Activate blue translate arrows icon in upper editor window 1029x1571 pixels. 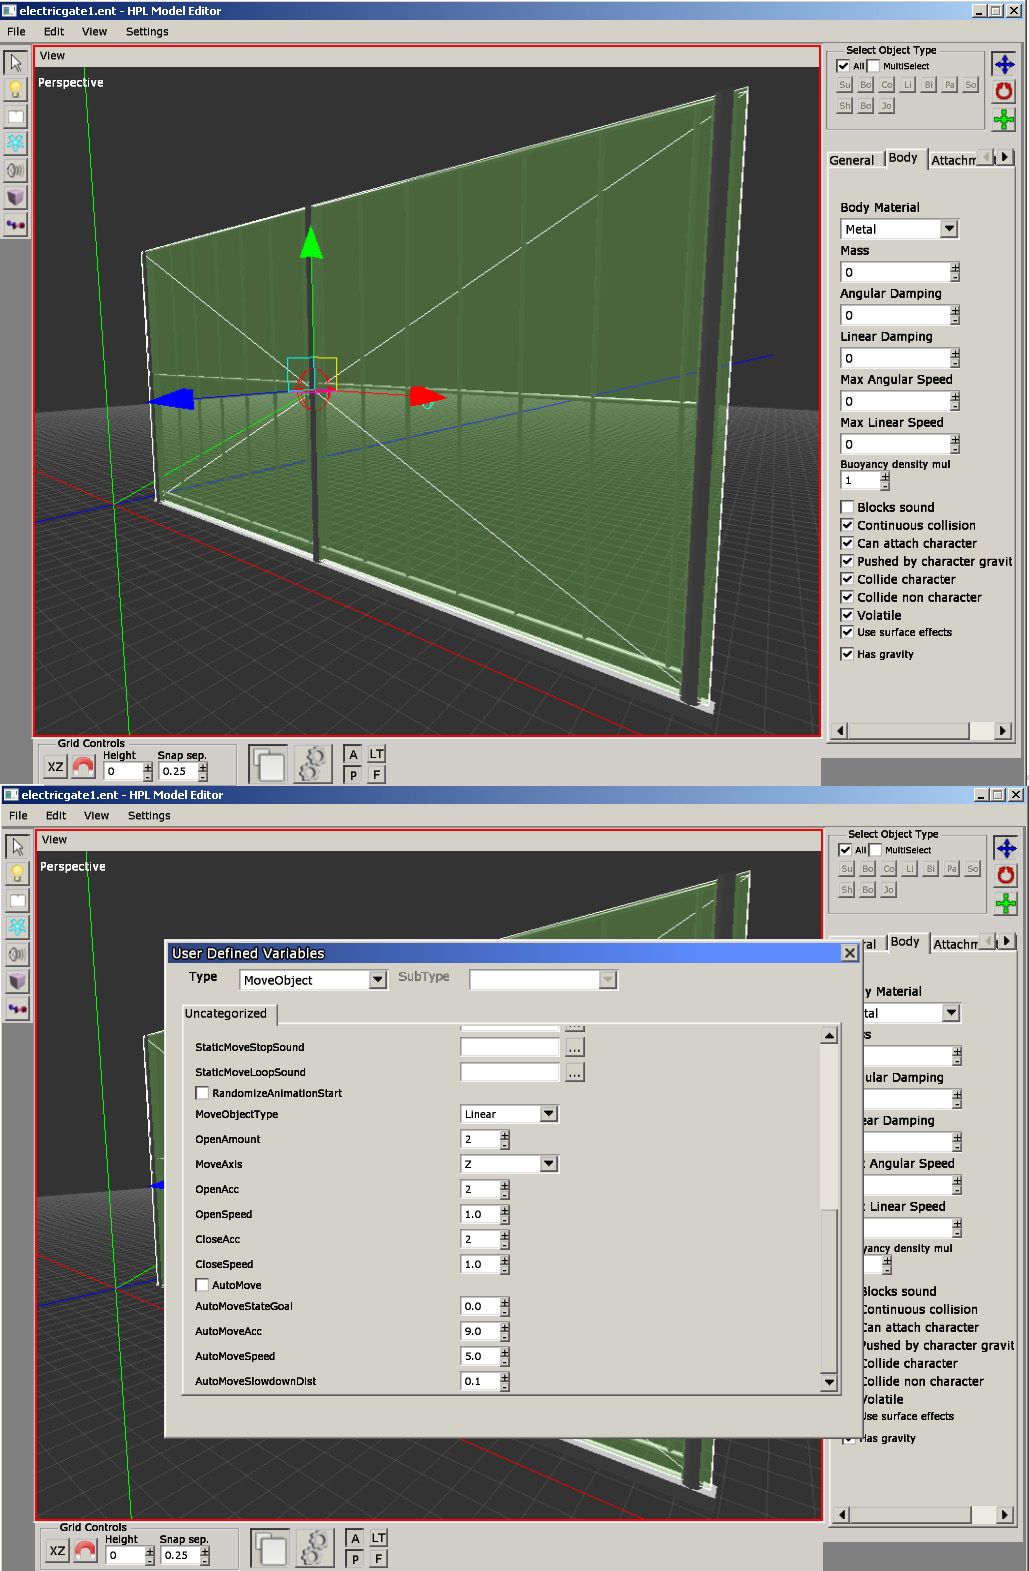point(1003,65)
